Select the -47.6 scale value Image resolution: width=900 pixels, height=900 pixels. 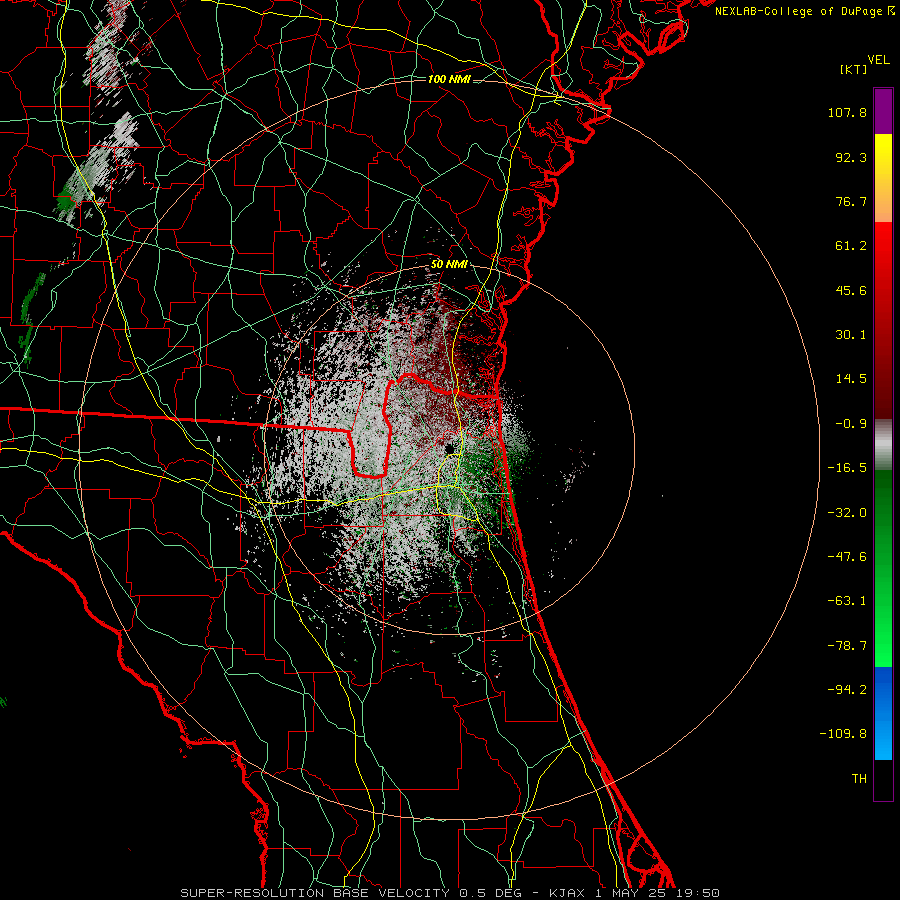pyautogui.click(x=847, y=557)
